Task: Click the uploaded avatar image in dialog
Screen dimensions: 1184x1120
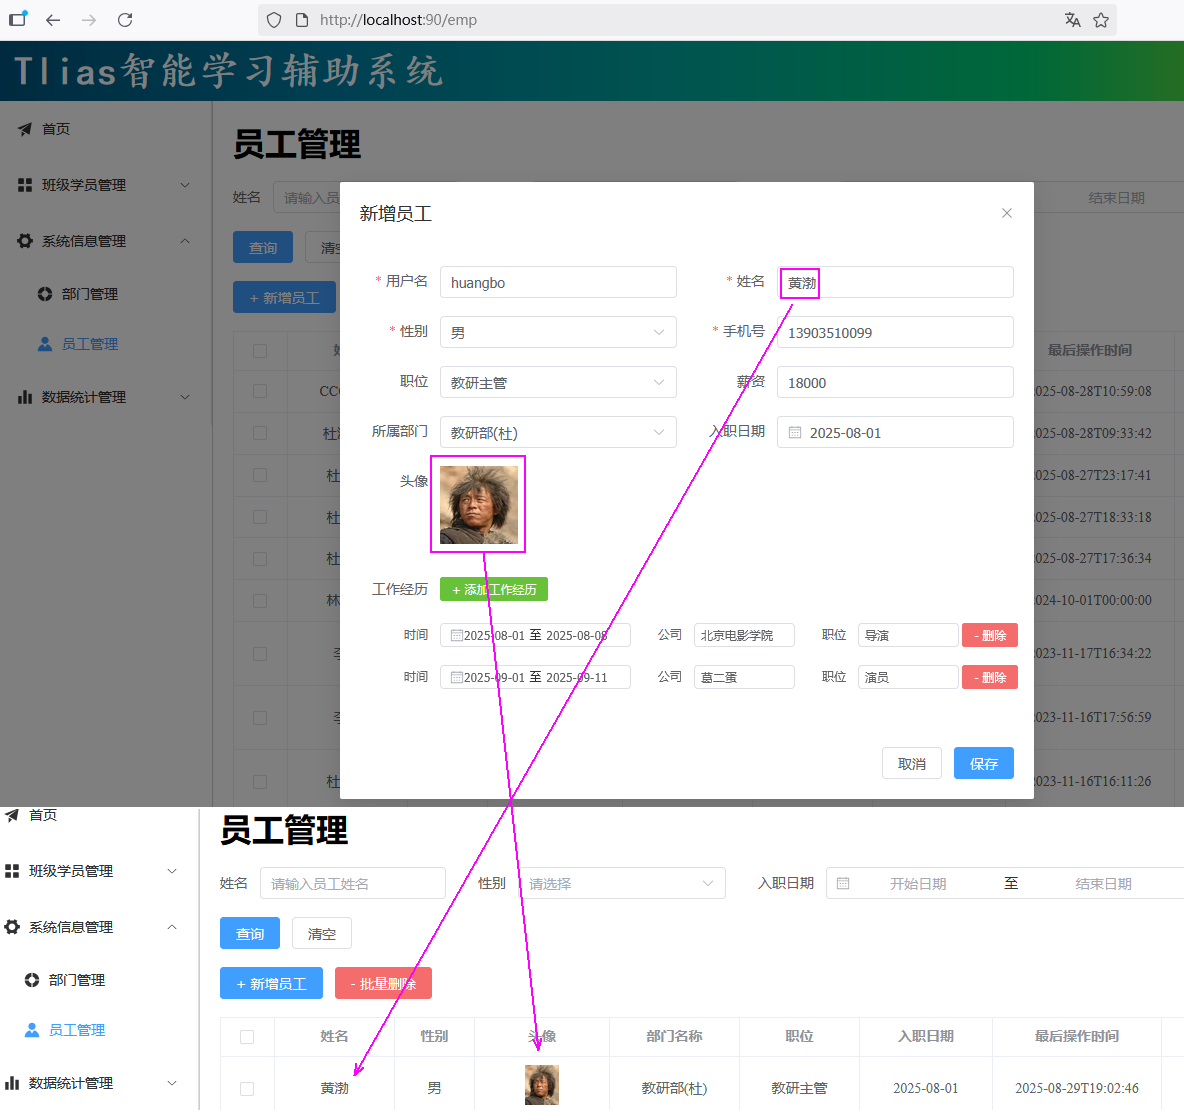Action: pos(479,504)
